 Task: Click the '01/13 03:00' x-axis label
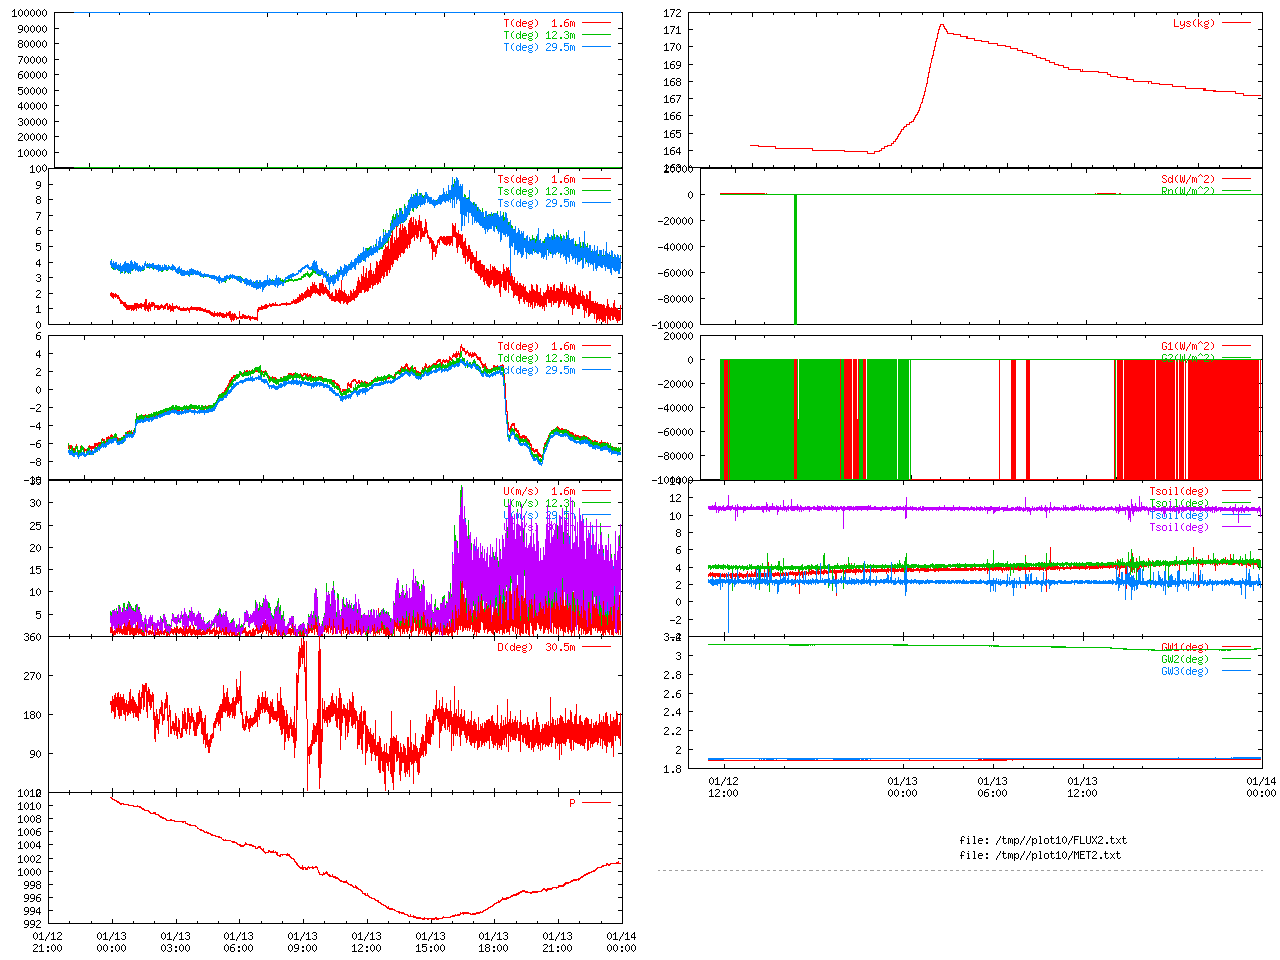pos(175,942)
